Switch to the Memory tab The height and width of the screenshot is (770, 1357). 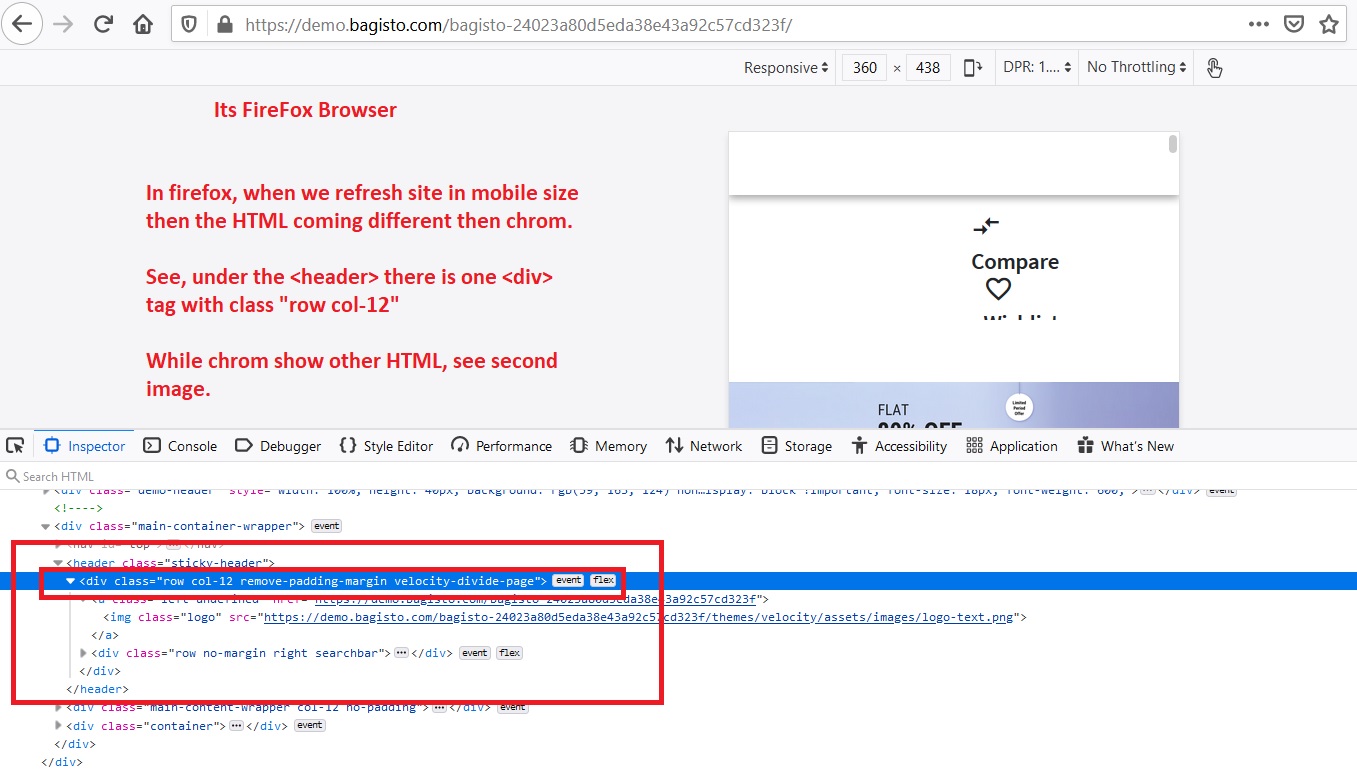click(x=608, y=446)
